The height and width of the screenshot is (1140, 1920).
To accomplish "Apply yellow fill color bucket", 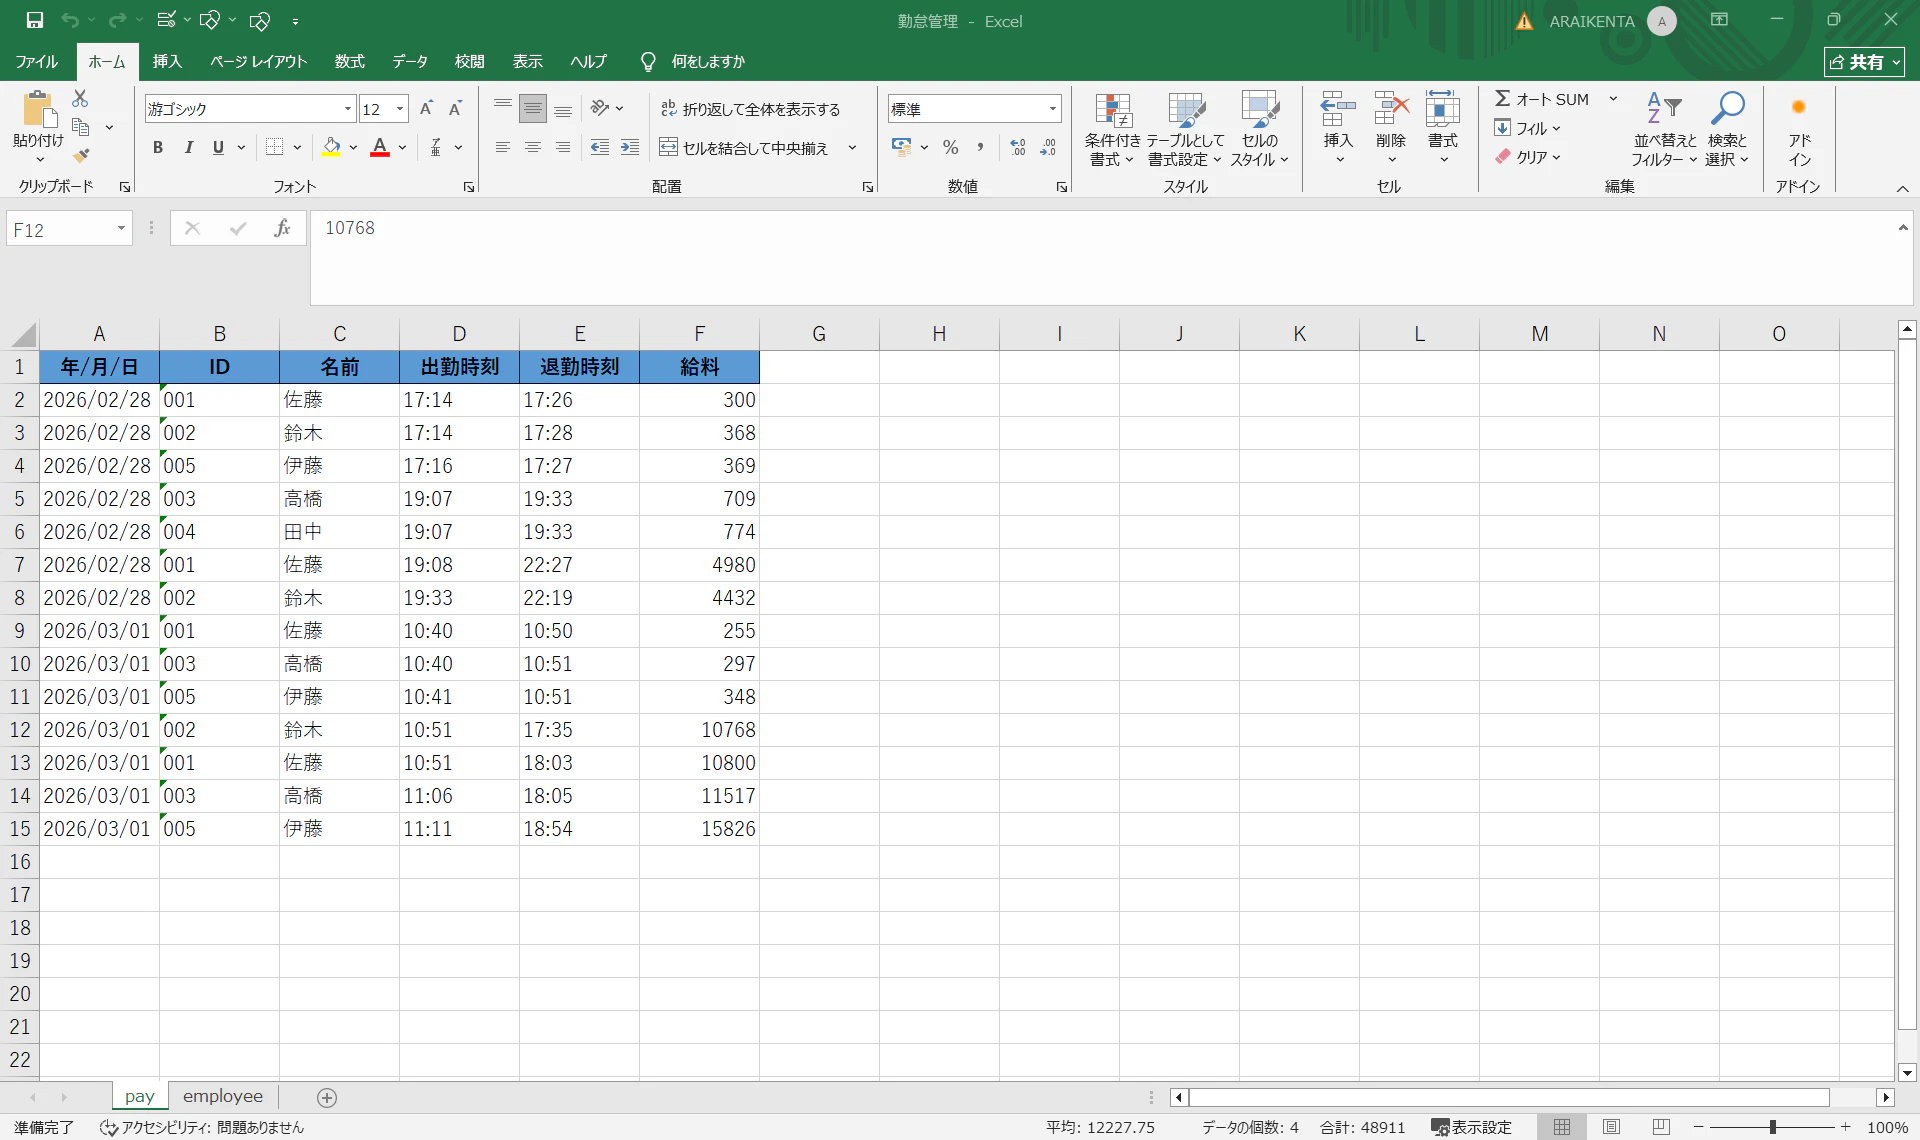I will tap(331, 147).
